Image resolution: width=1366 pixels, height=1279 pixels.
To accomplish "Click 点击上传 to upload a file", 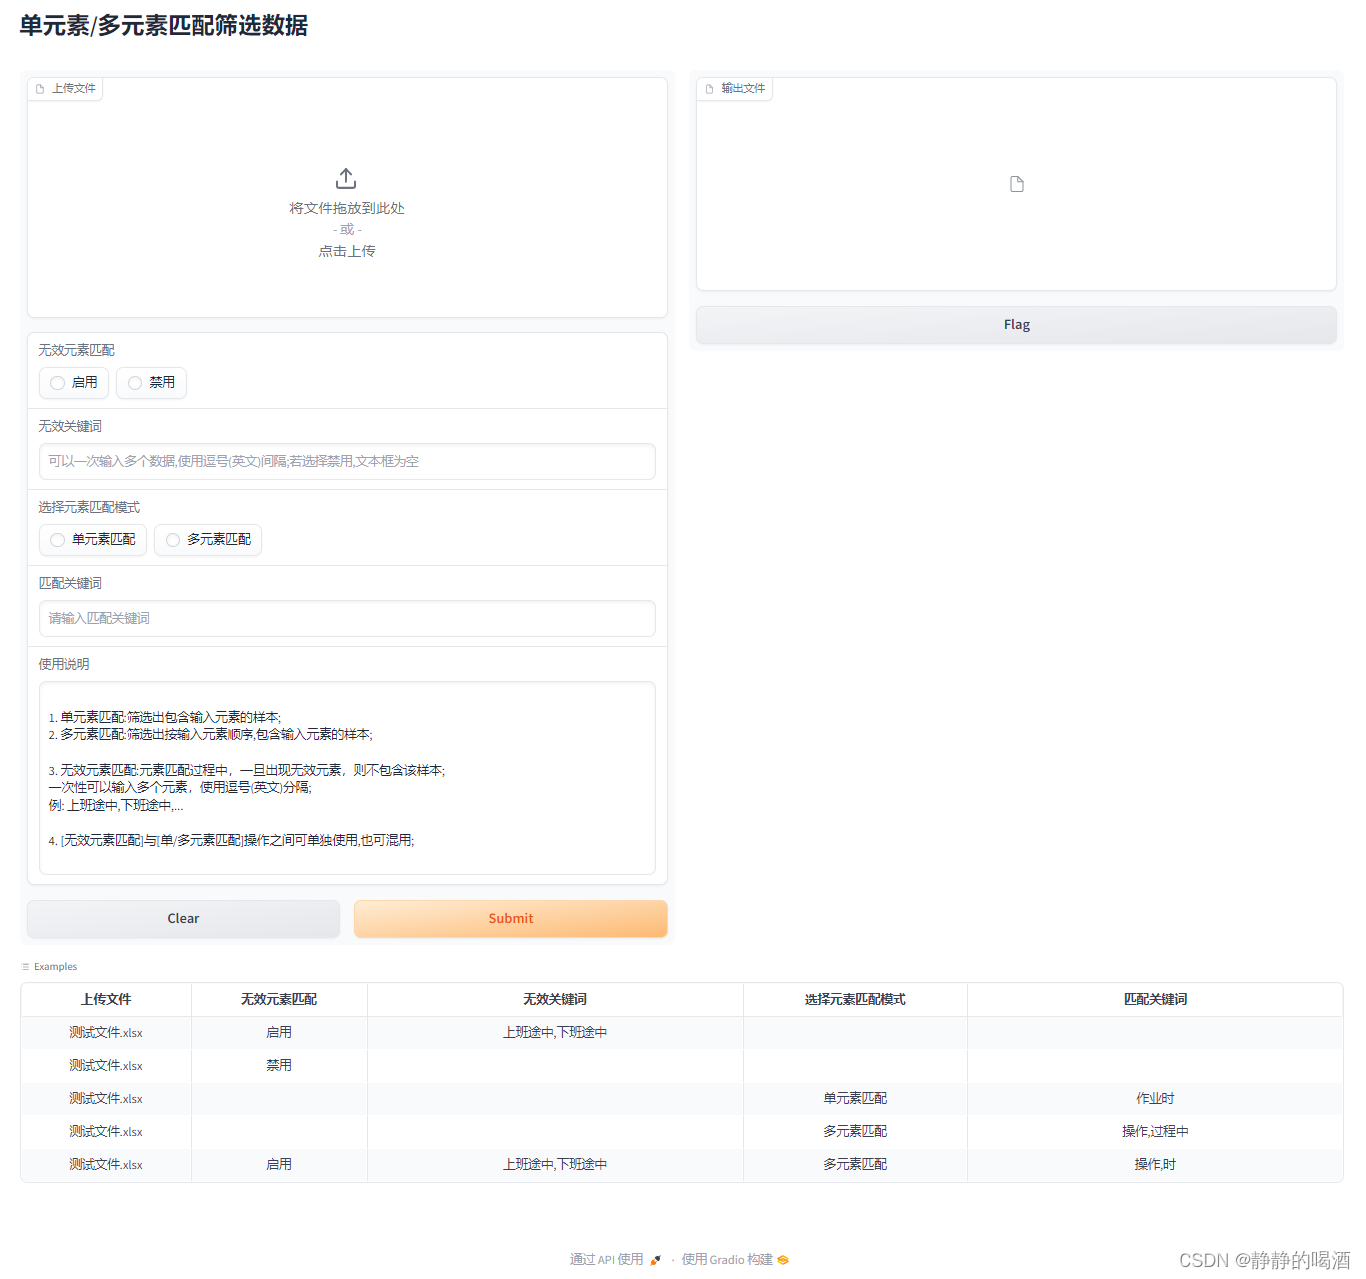I will pyautogui.click(x=347, y=251).
